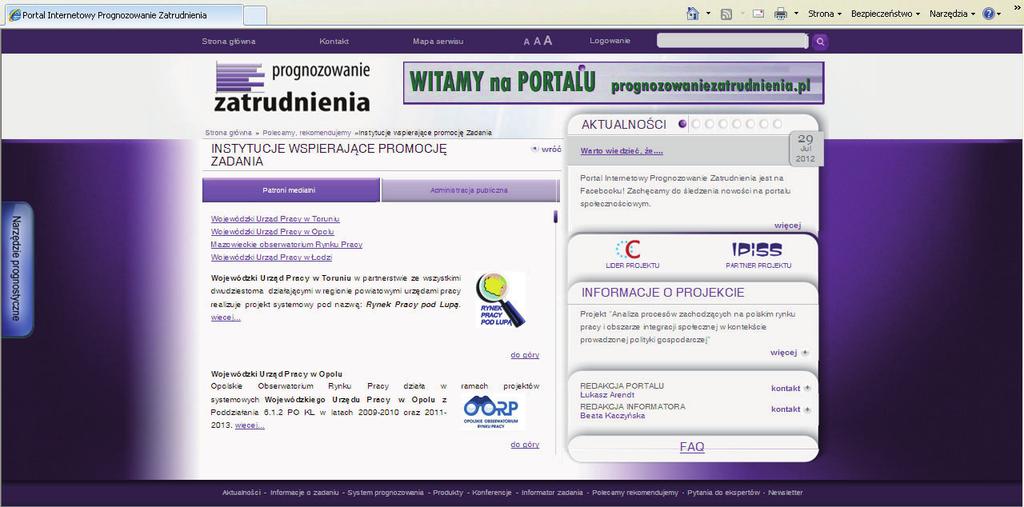Viewport: 1024px width, 507px height.
Task: Click the IPISS Partner Projektu logo
Action: (x=757, y=250)
